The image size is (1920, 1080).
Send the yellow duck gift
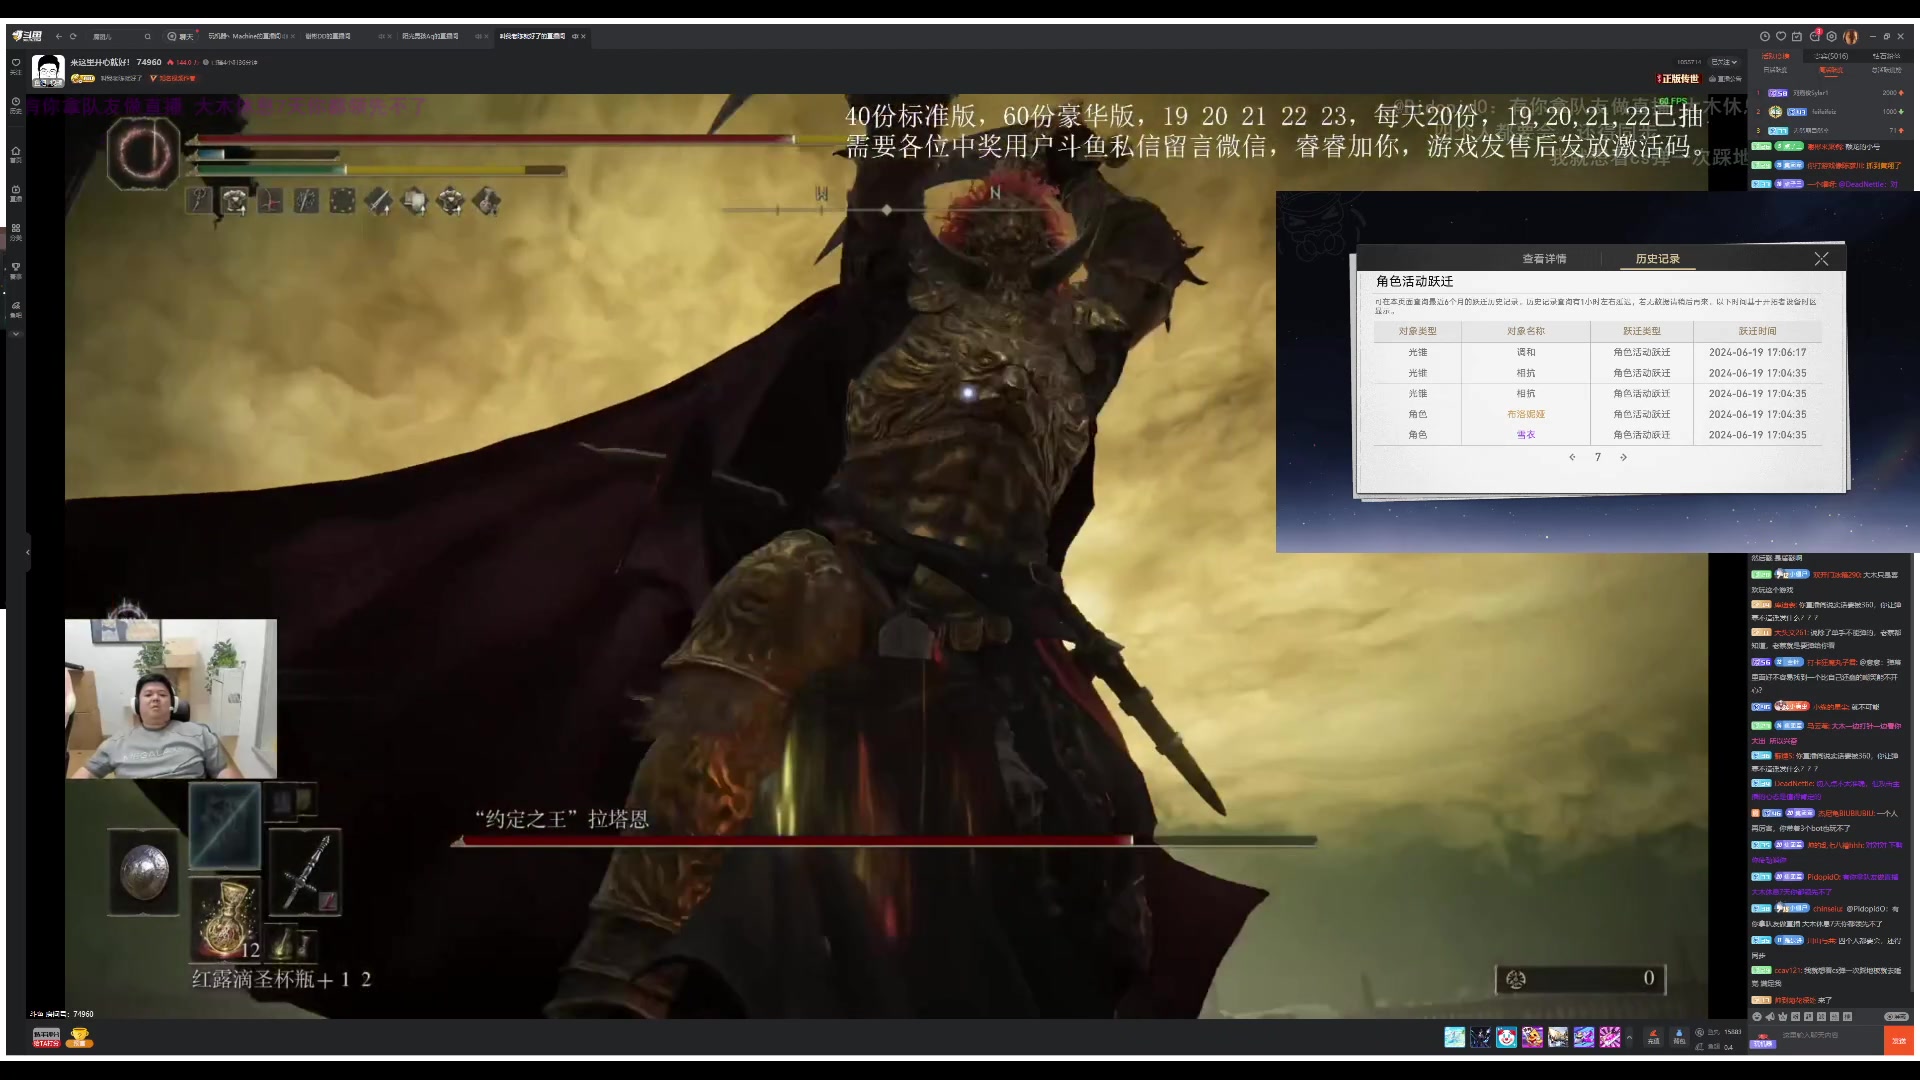click(x=1532, y=1037)
